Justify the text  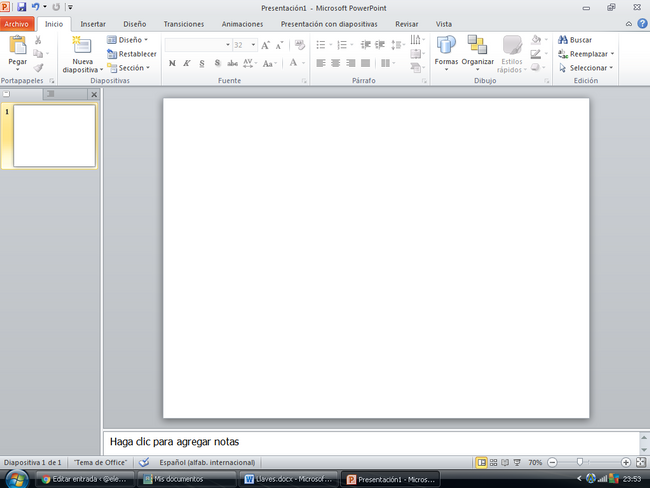366,63
